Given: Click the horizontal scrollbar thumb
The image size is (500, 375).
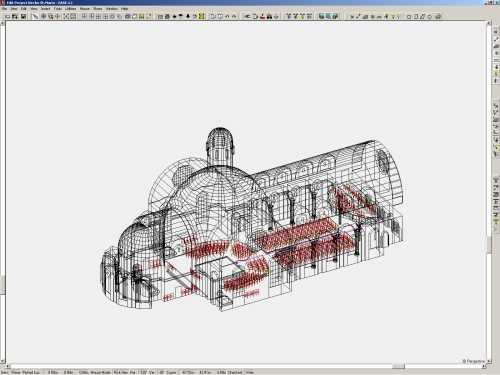Looking at the screenshot, I should point(398,366).
